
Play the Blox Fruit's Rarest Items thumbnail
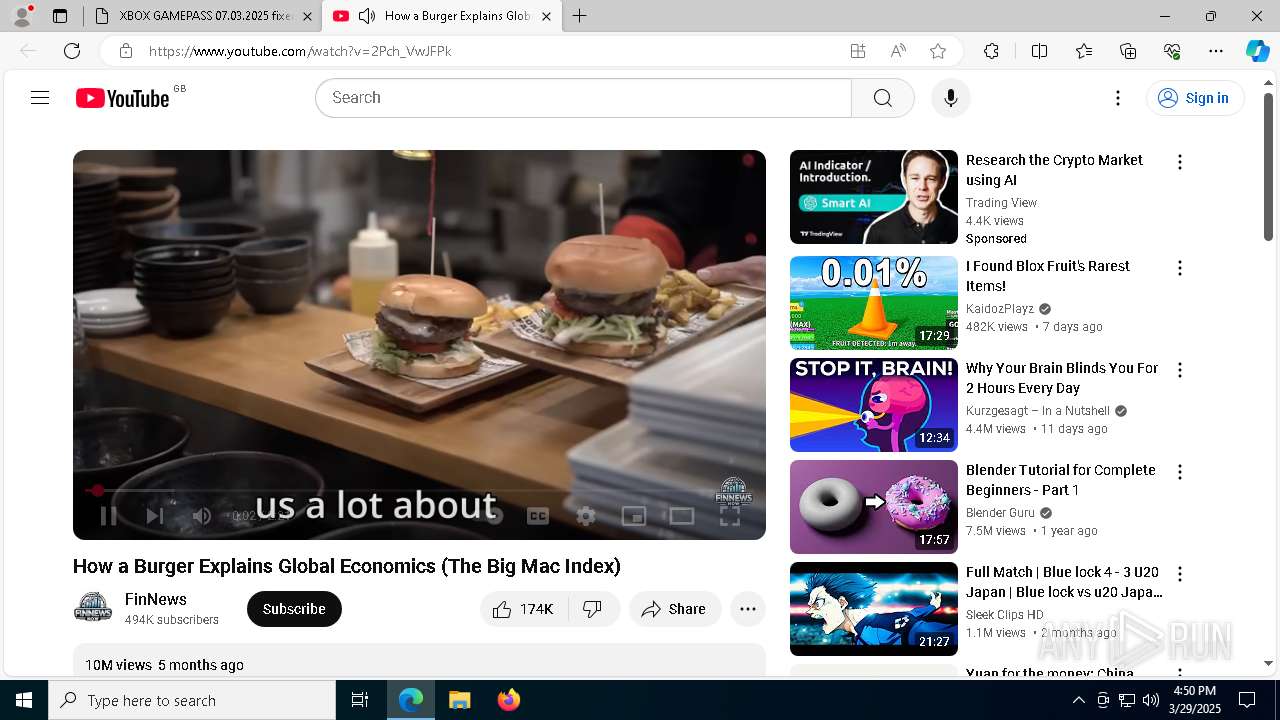pyautogui.click(x=874, y=303)
